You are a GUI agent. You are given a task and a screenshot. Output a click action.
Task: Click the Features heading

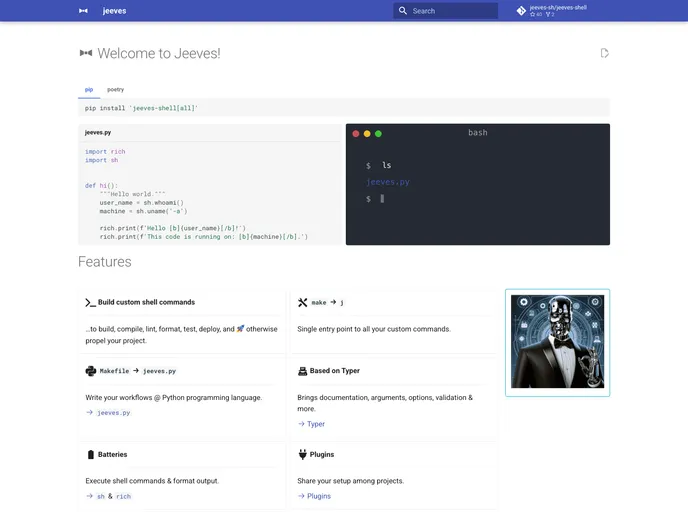tap(104, 261)
